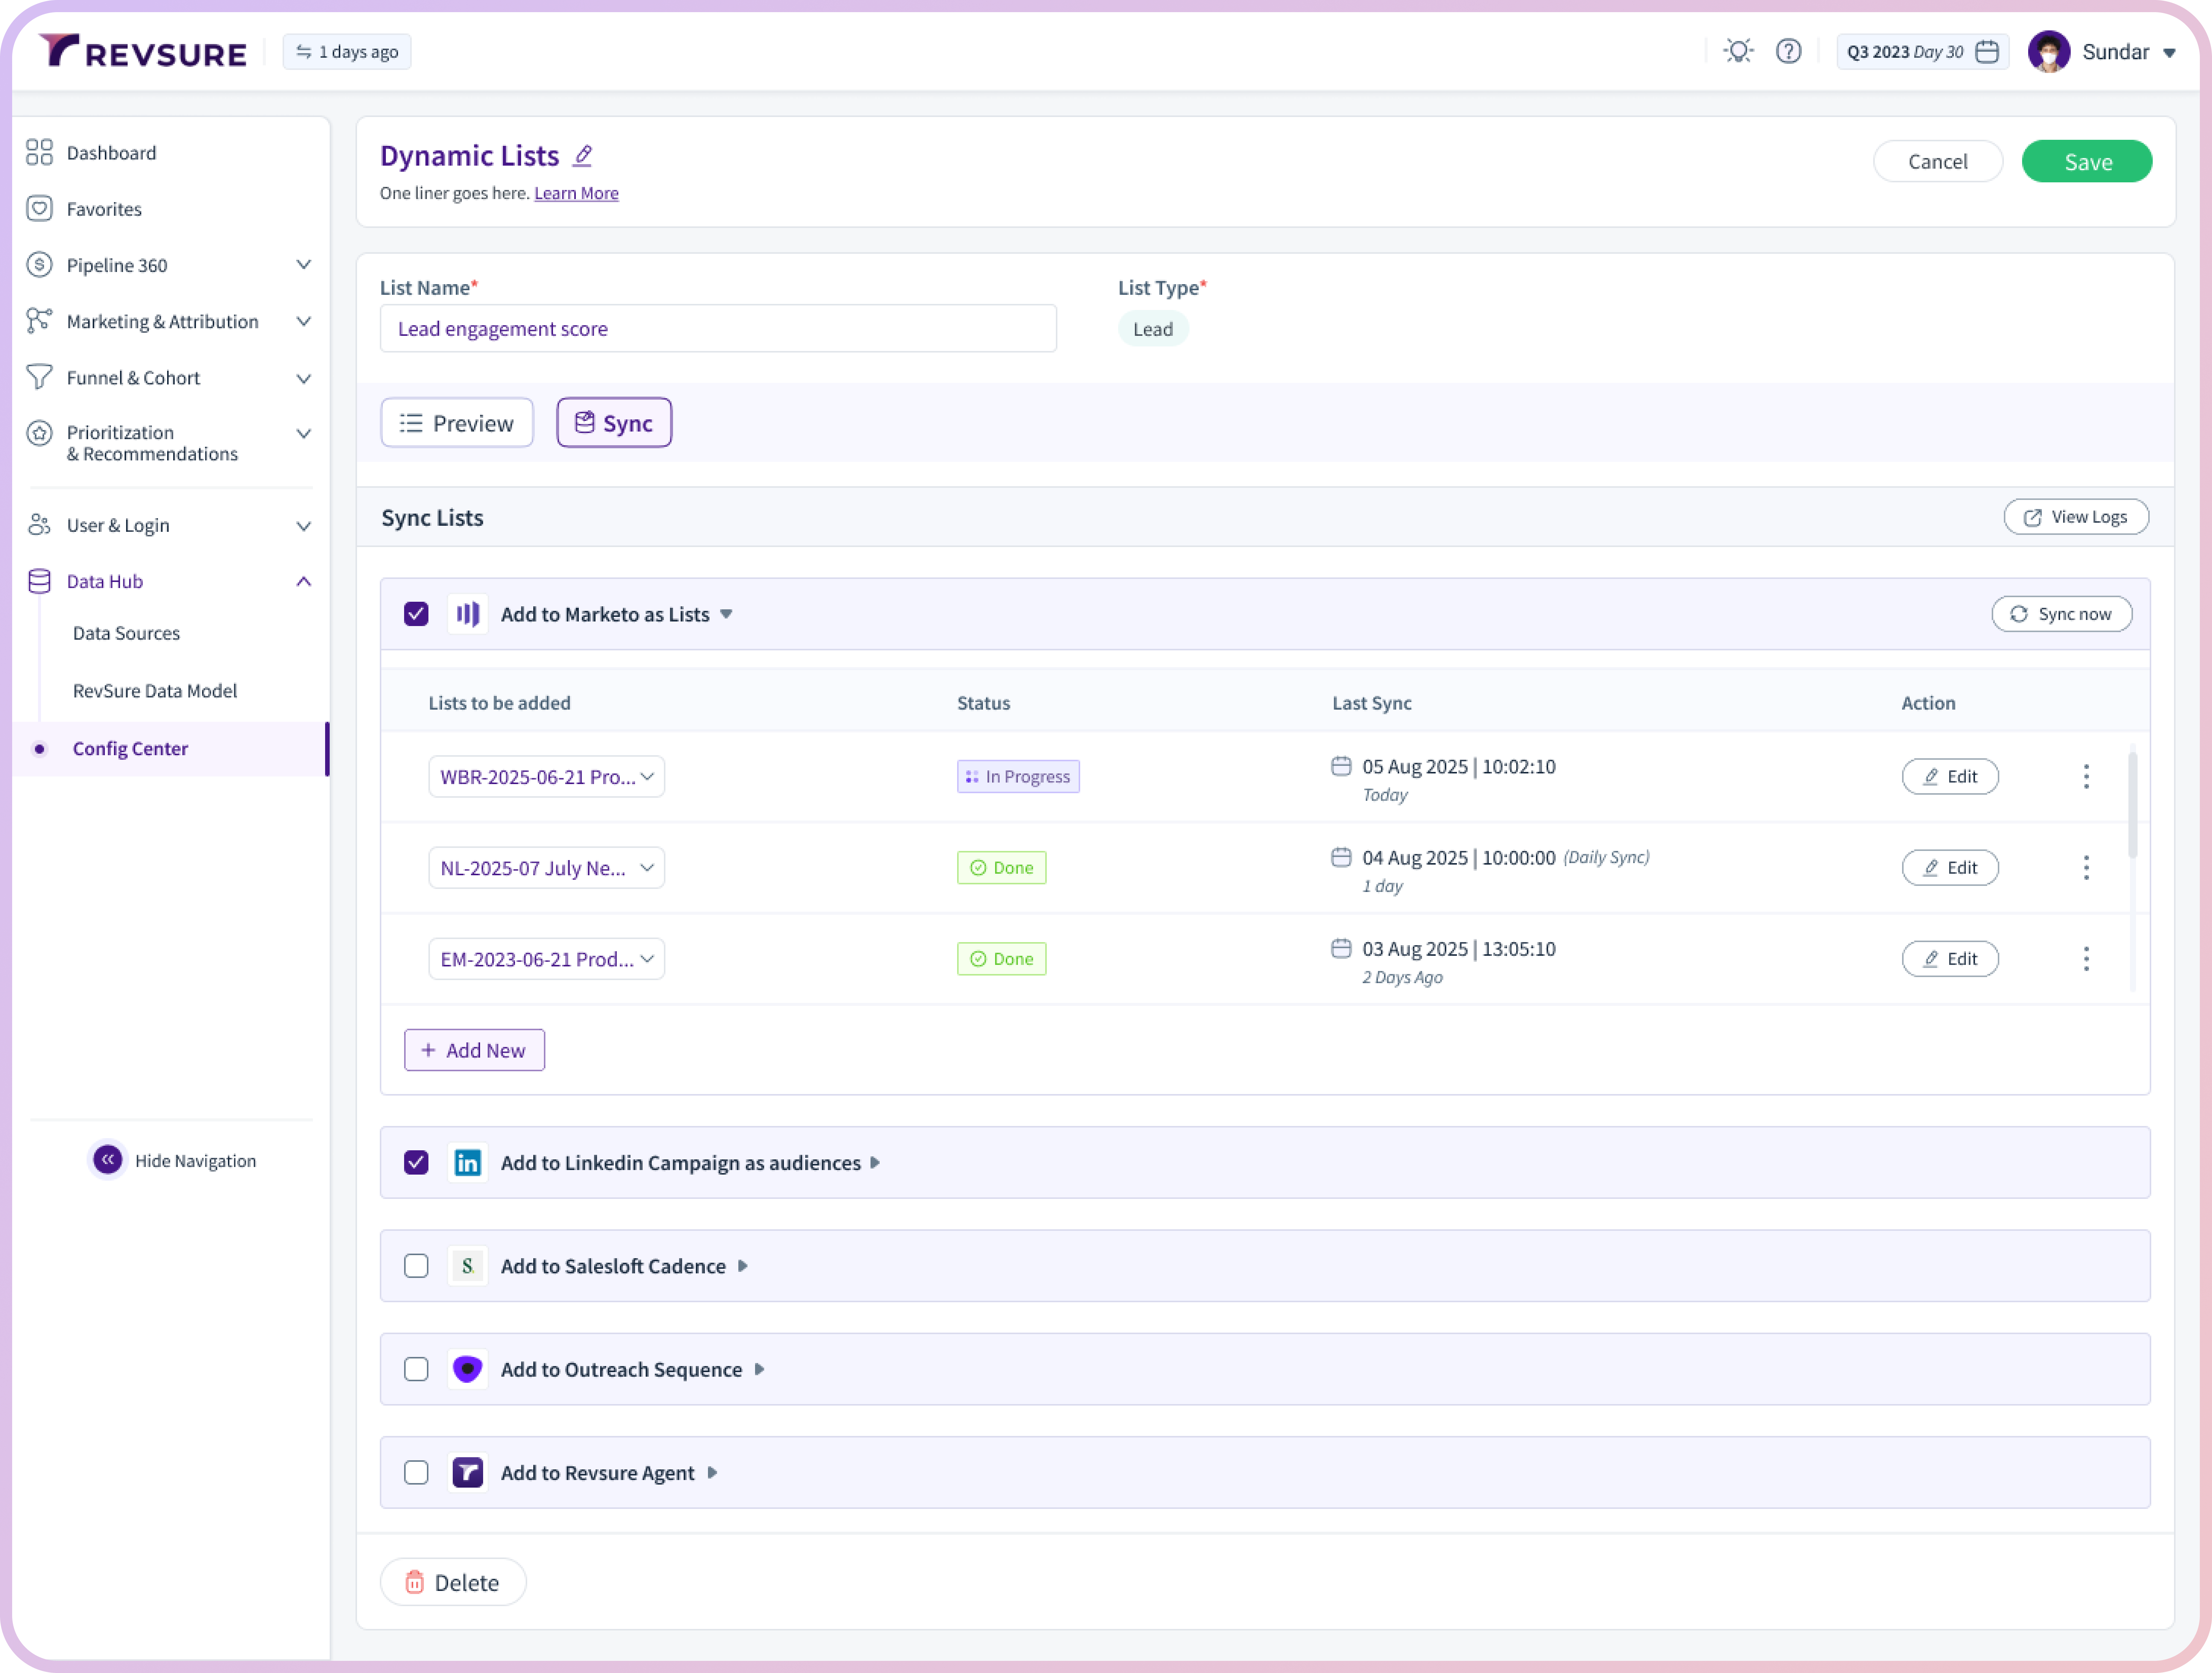Open RevSure Data Model in sidebar

(155, 691)
